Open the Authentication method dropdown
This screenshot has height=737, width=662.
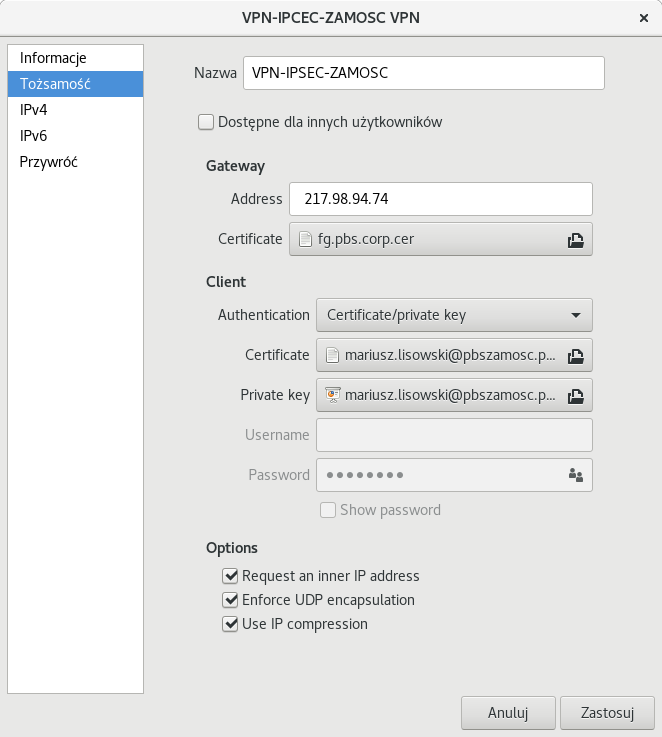pyautogui.click(x=454, y=315)
